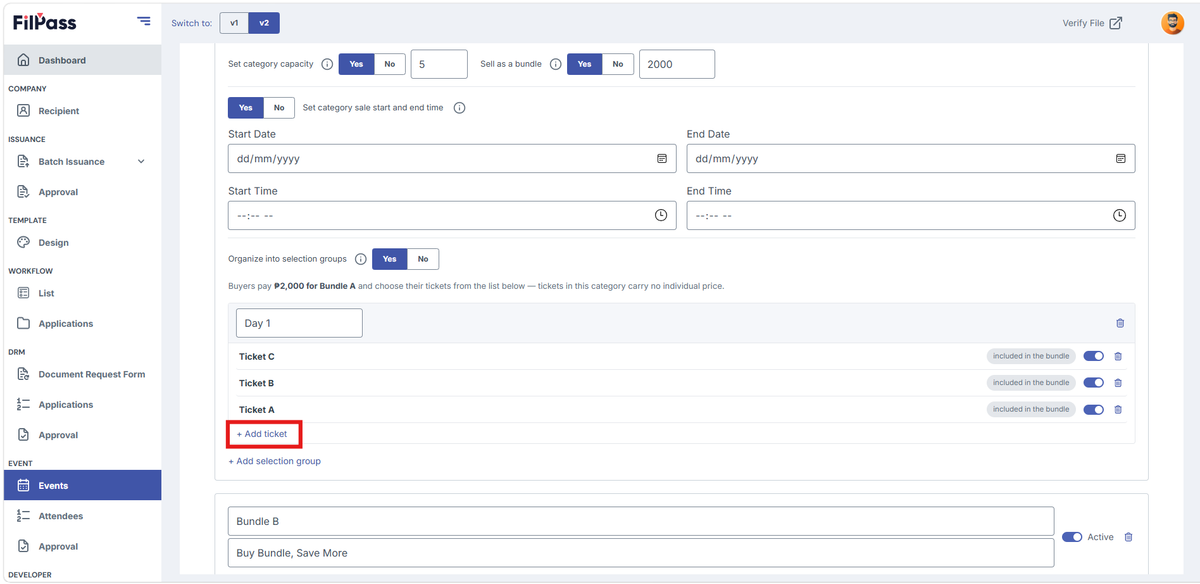Collapse the sidebar using the menu icon
The image size is (1200, 584).
point(144,21)
